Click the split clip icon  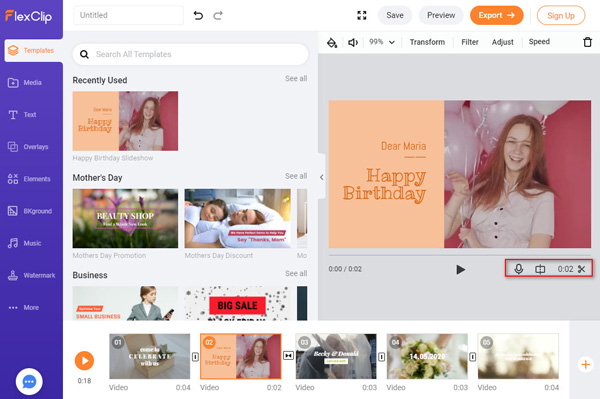click(540, 269)
